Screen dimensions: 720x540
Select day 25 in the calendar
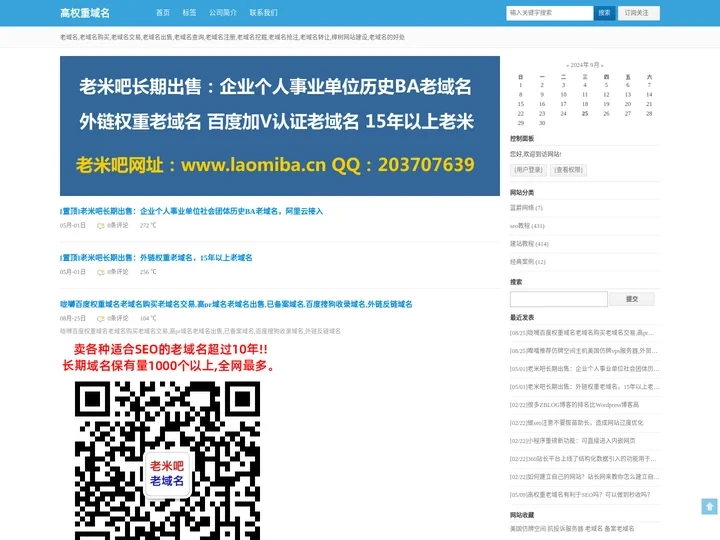click(585, 113)
